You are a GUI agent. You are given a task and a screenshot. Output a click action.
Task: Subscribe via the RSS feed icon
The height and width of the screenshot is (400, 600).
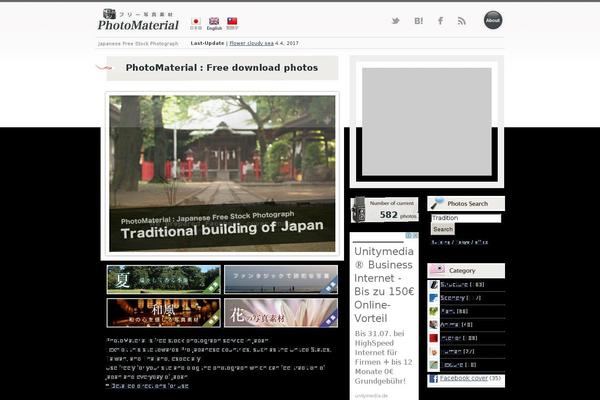click(x=461, y=21)
